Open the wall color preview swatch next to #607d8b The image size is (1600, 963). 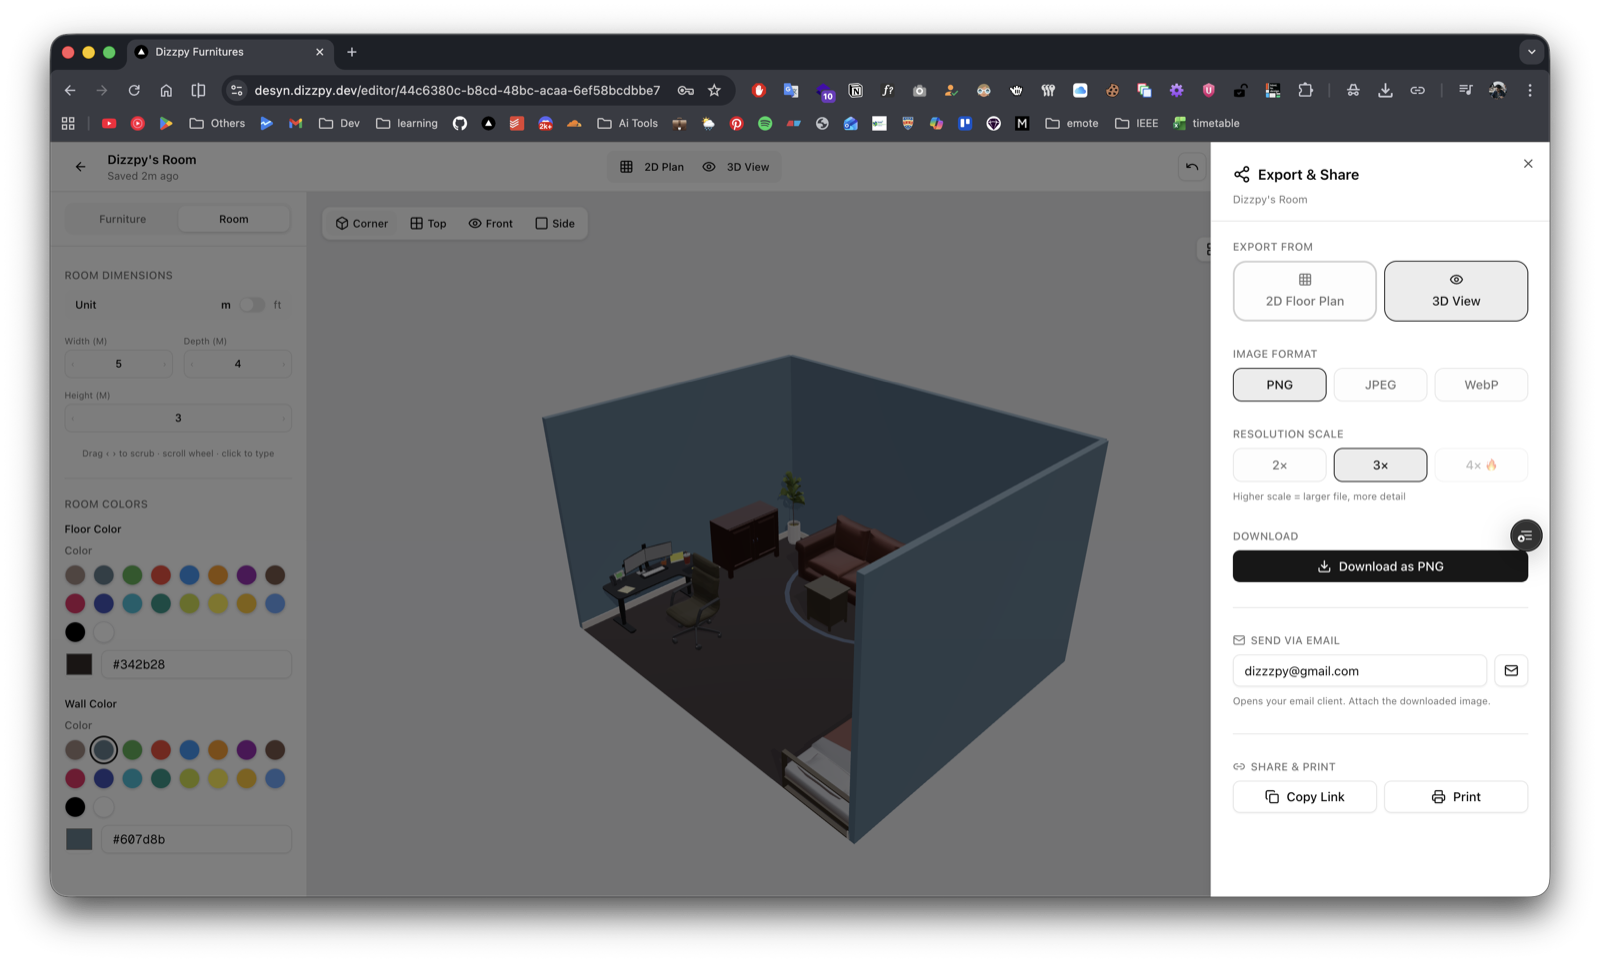tap(79, 839)
